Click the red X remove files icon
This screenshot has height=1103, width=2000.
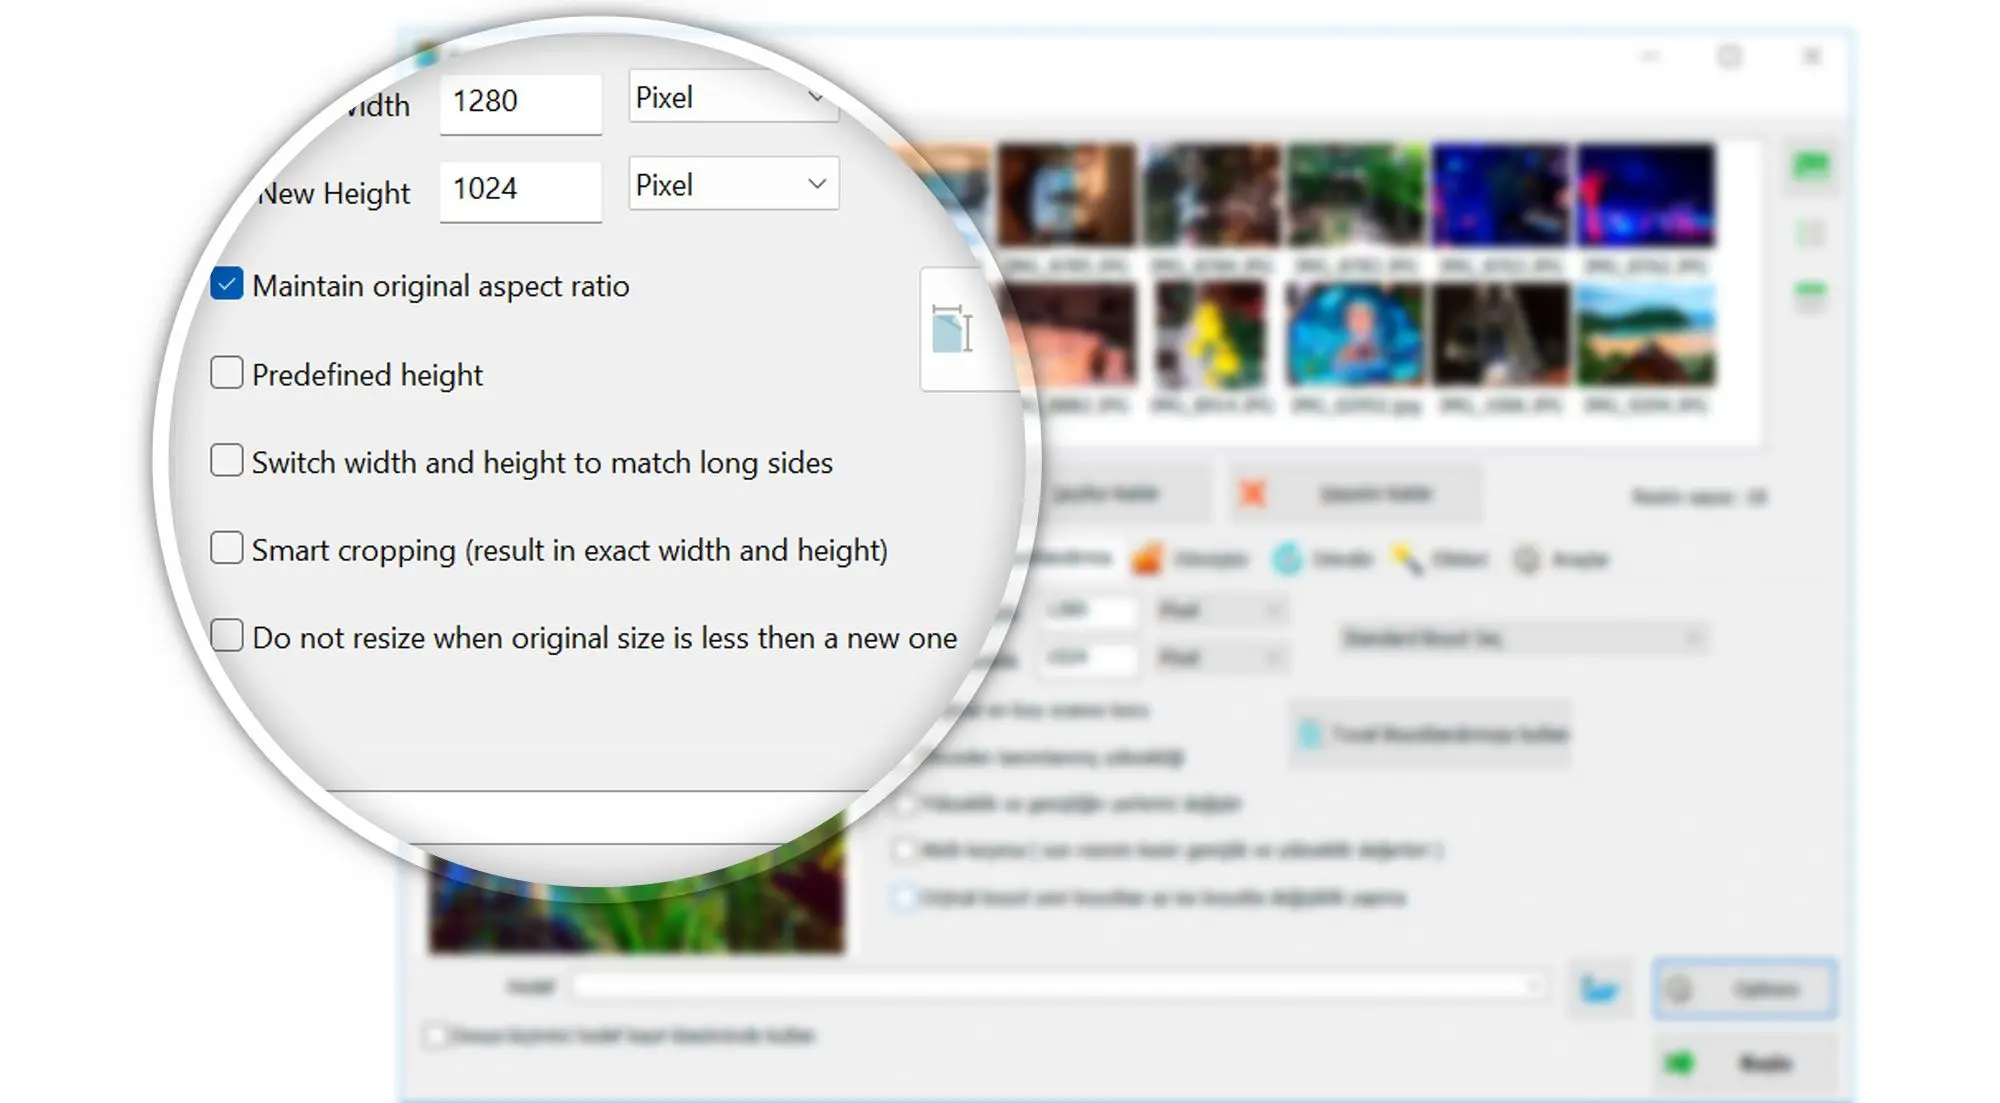[x=1252, y=493]
